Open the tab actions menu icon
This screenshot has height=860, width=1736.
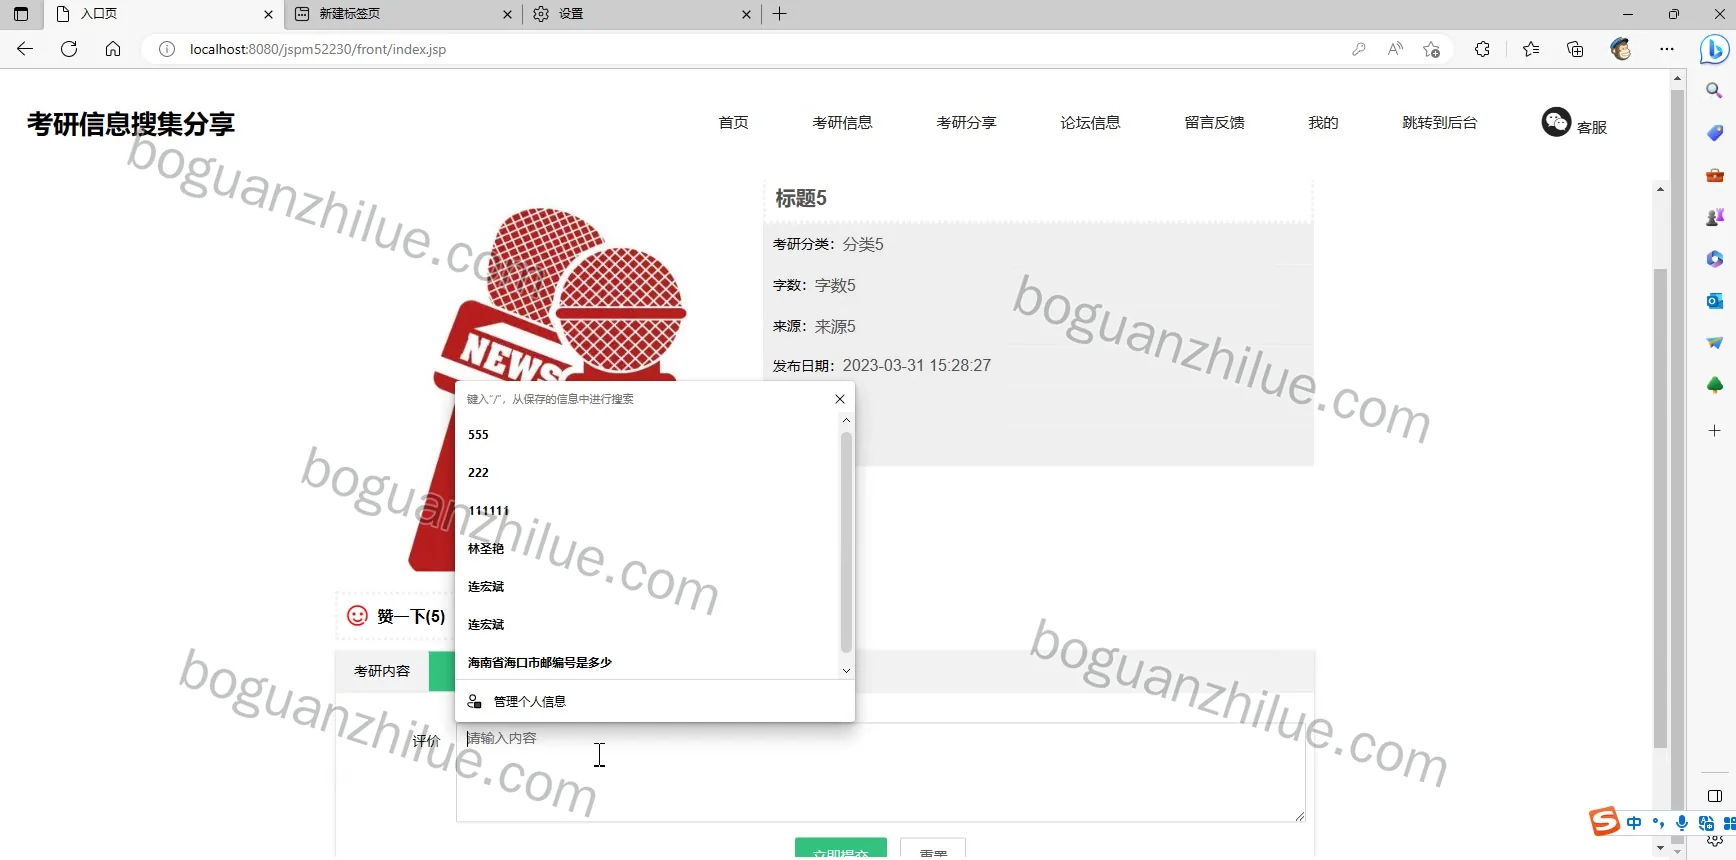click(21, 14)
